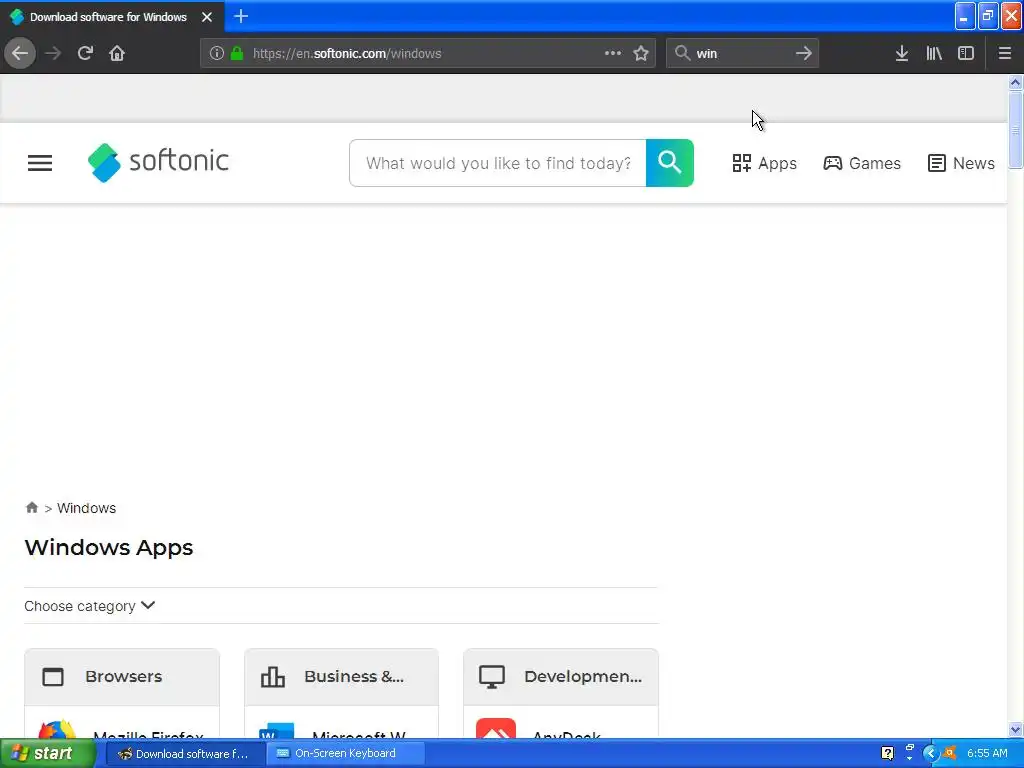The image size is (1024, 768).
Task: Open the browser downloads panel
Action: pyautogui.click(x=902, y=53)
